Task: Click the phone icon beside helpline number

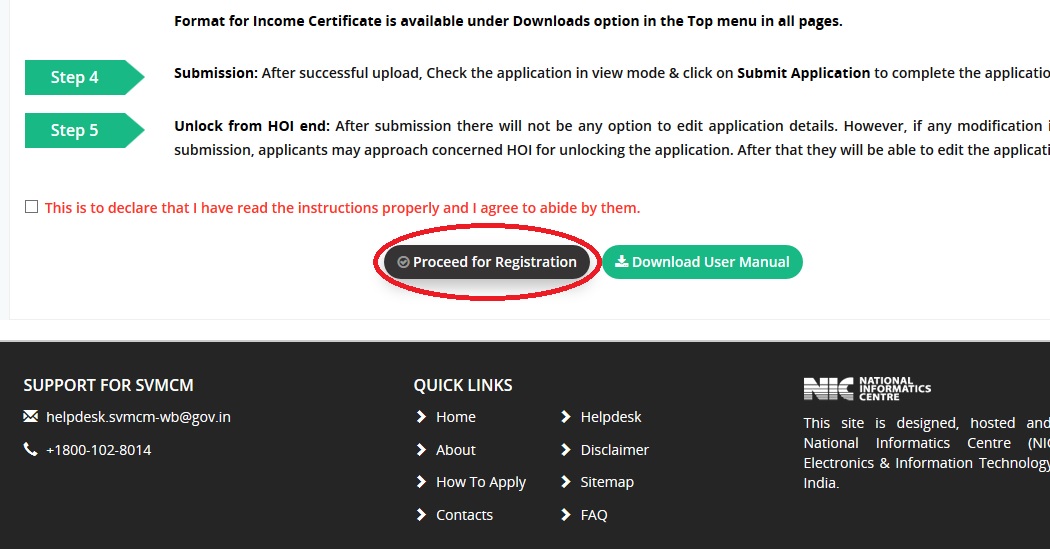Action: point(30,449)
